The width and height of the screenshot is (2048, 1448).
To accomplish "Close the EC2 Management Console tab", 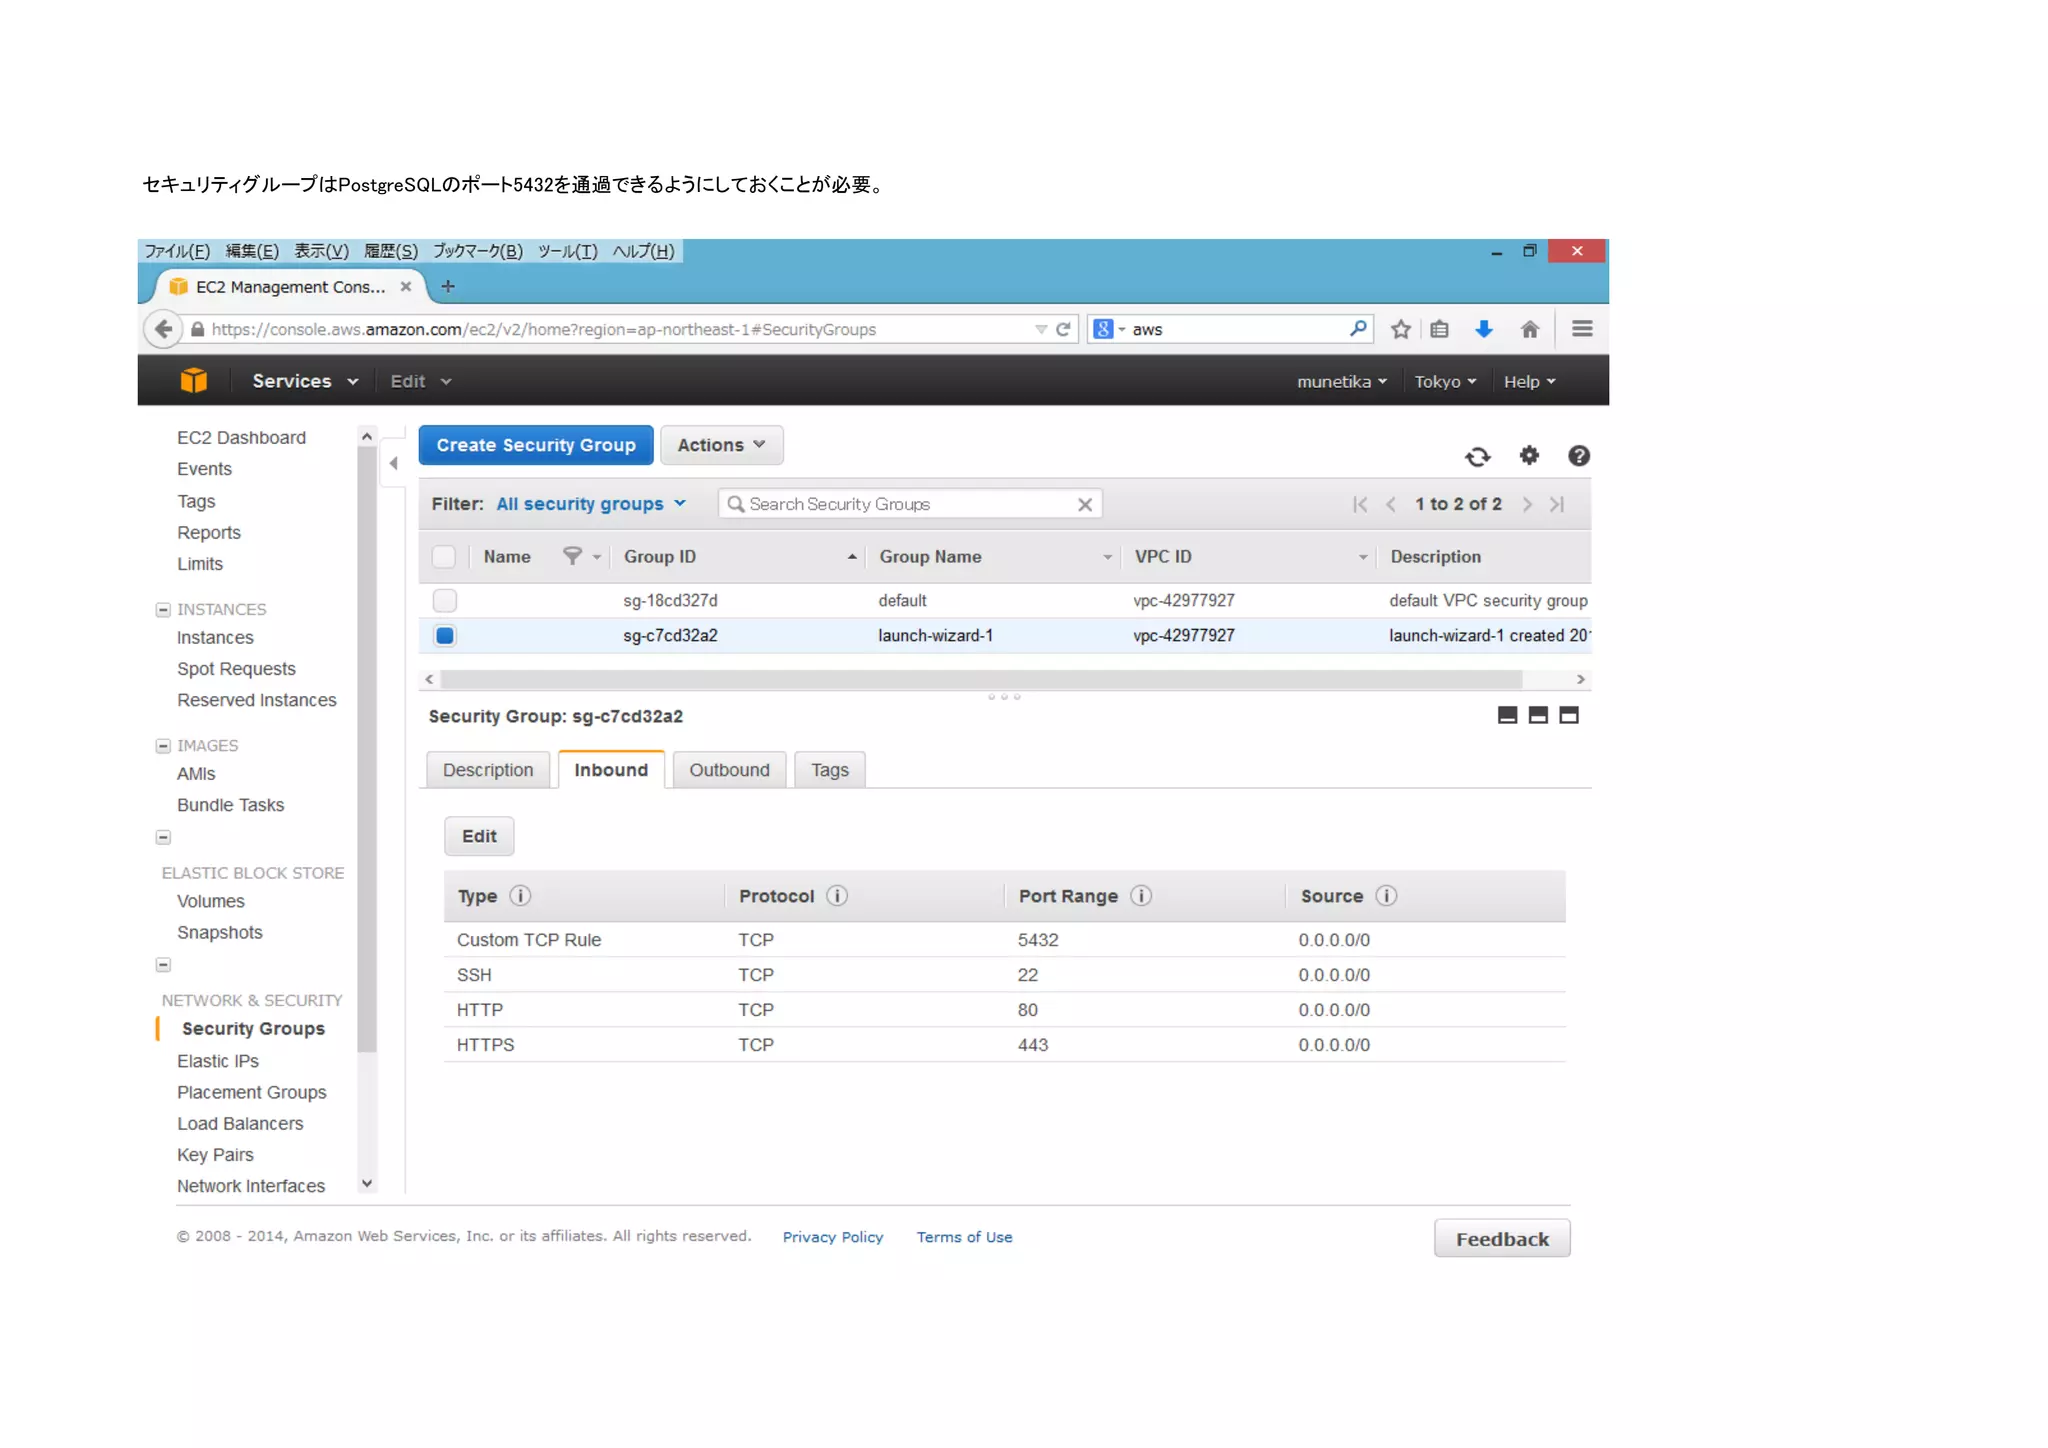I will 406,286.
